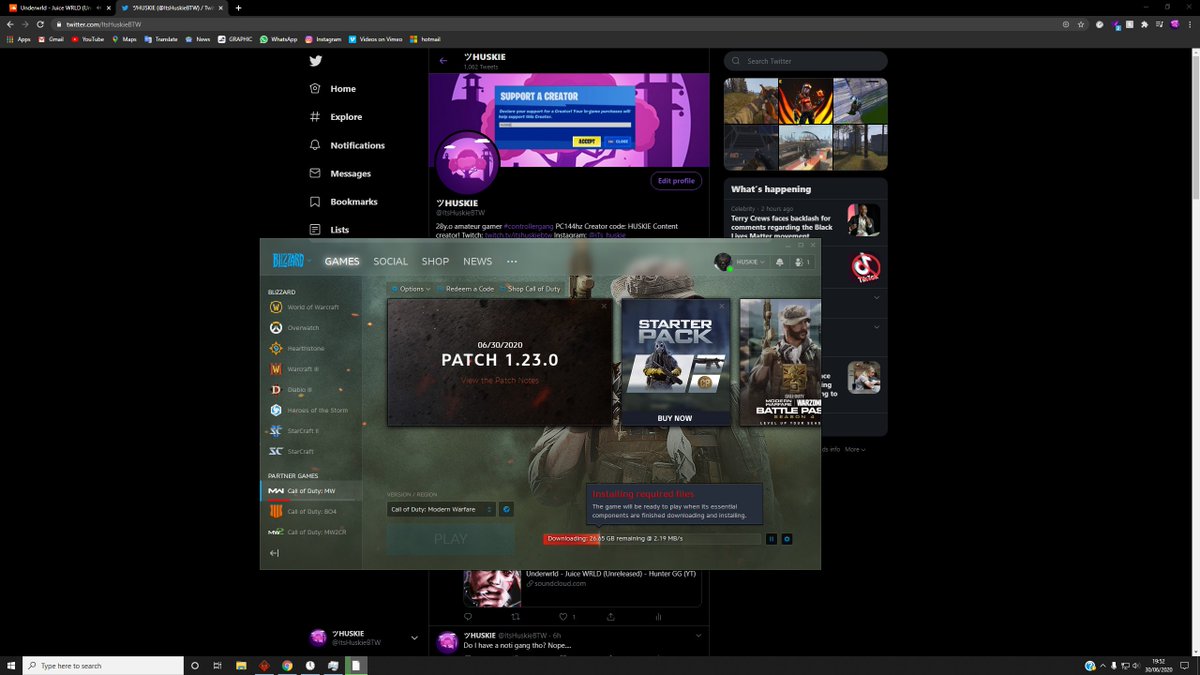The width and height of the screenshot is (1200, 675).
Task: Switch to the SOCIAL tab
Action: pyautogui.click(x=391, y=261)
